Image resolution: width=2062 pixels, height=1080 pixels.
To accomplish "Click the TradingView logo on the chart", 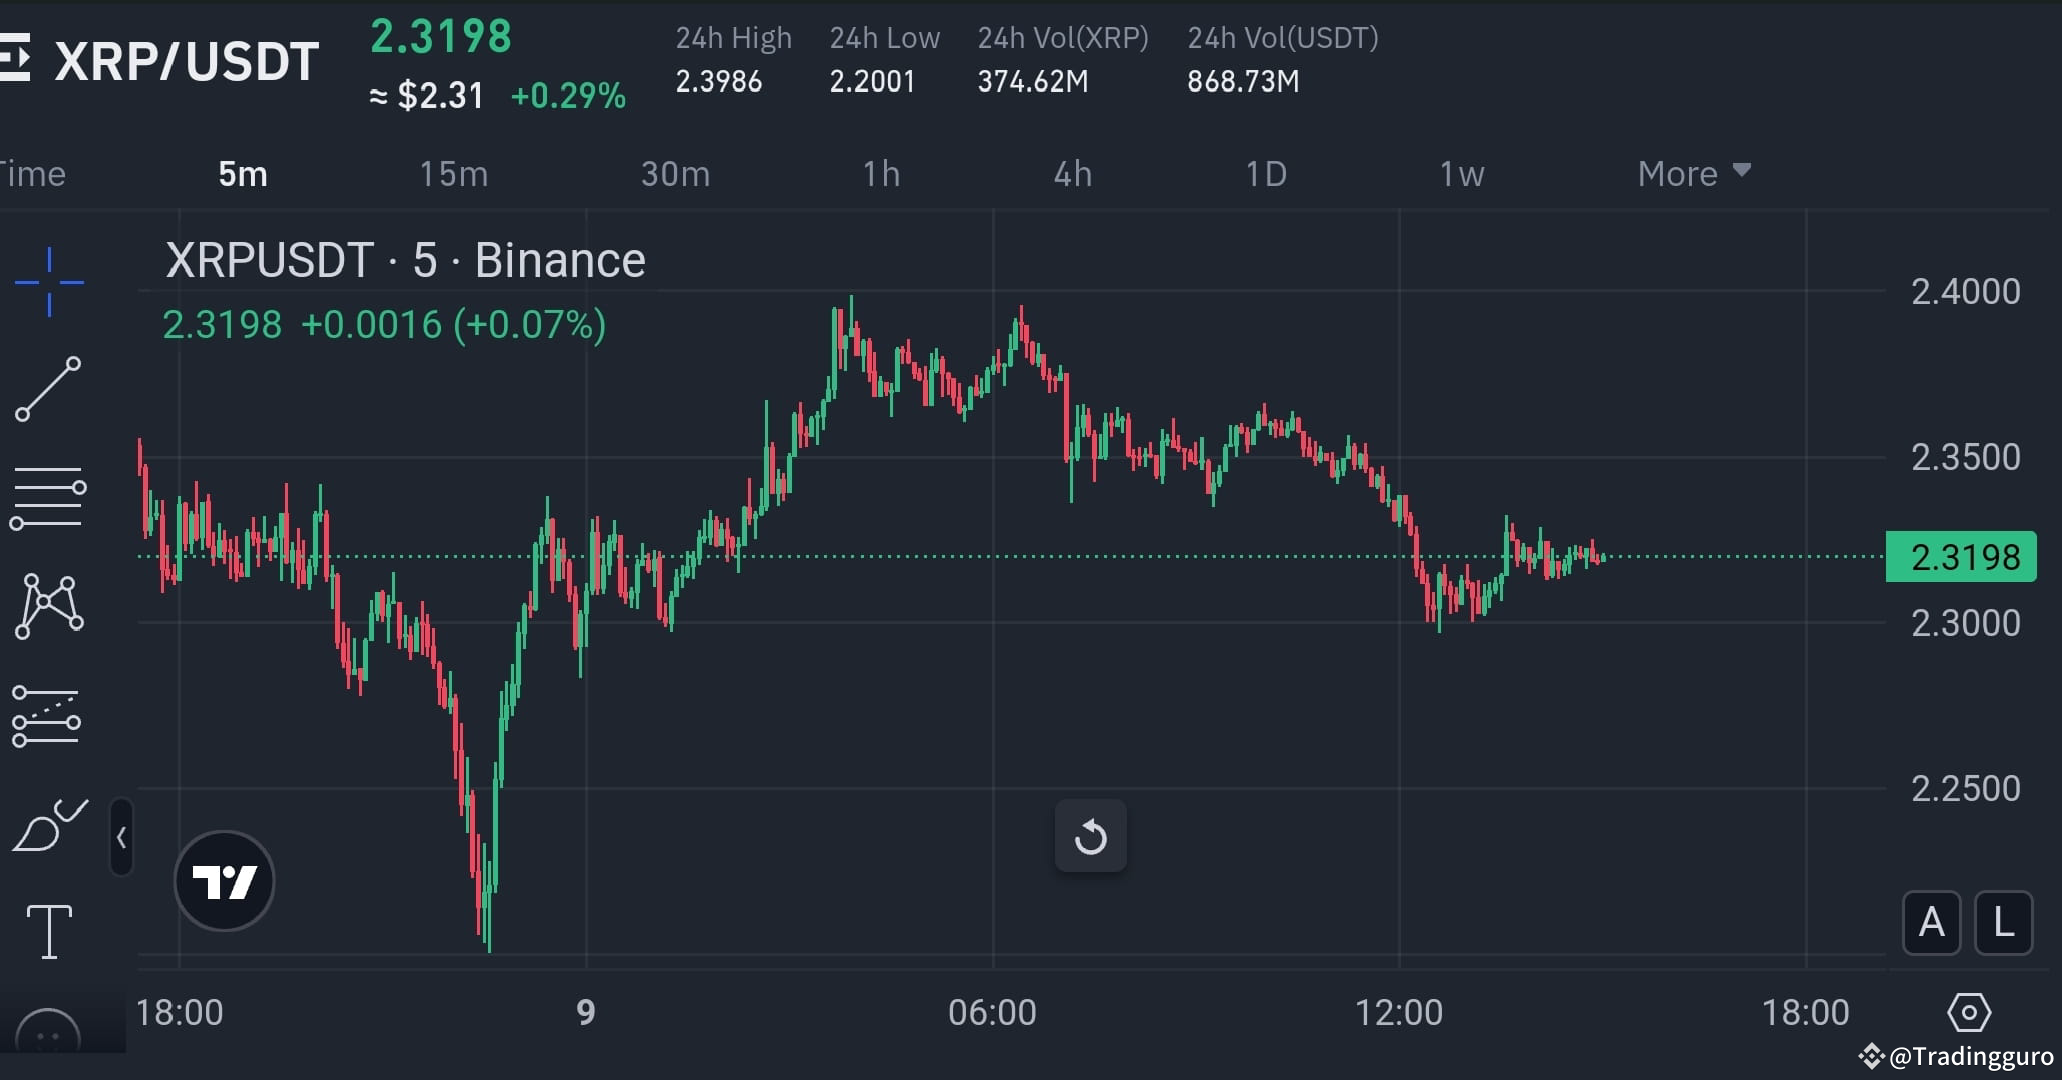I will point(224,880).
